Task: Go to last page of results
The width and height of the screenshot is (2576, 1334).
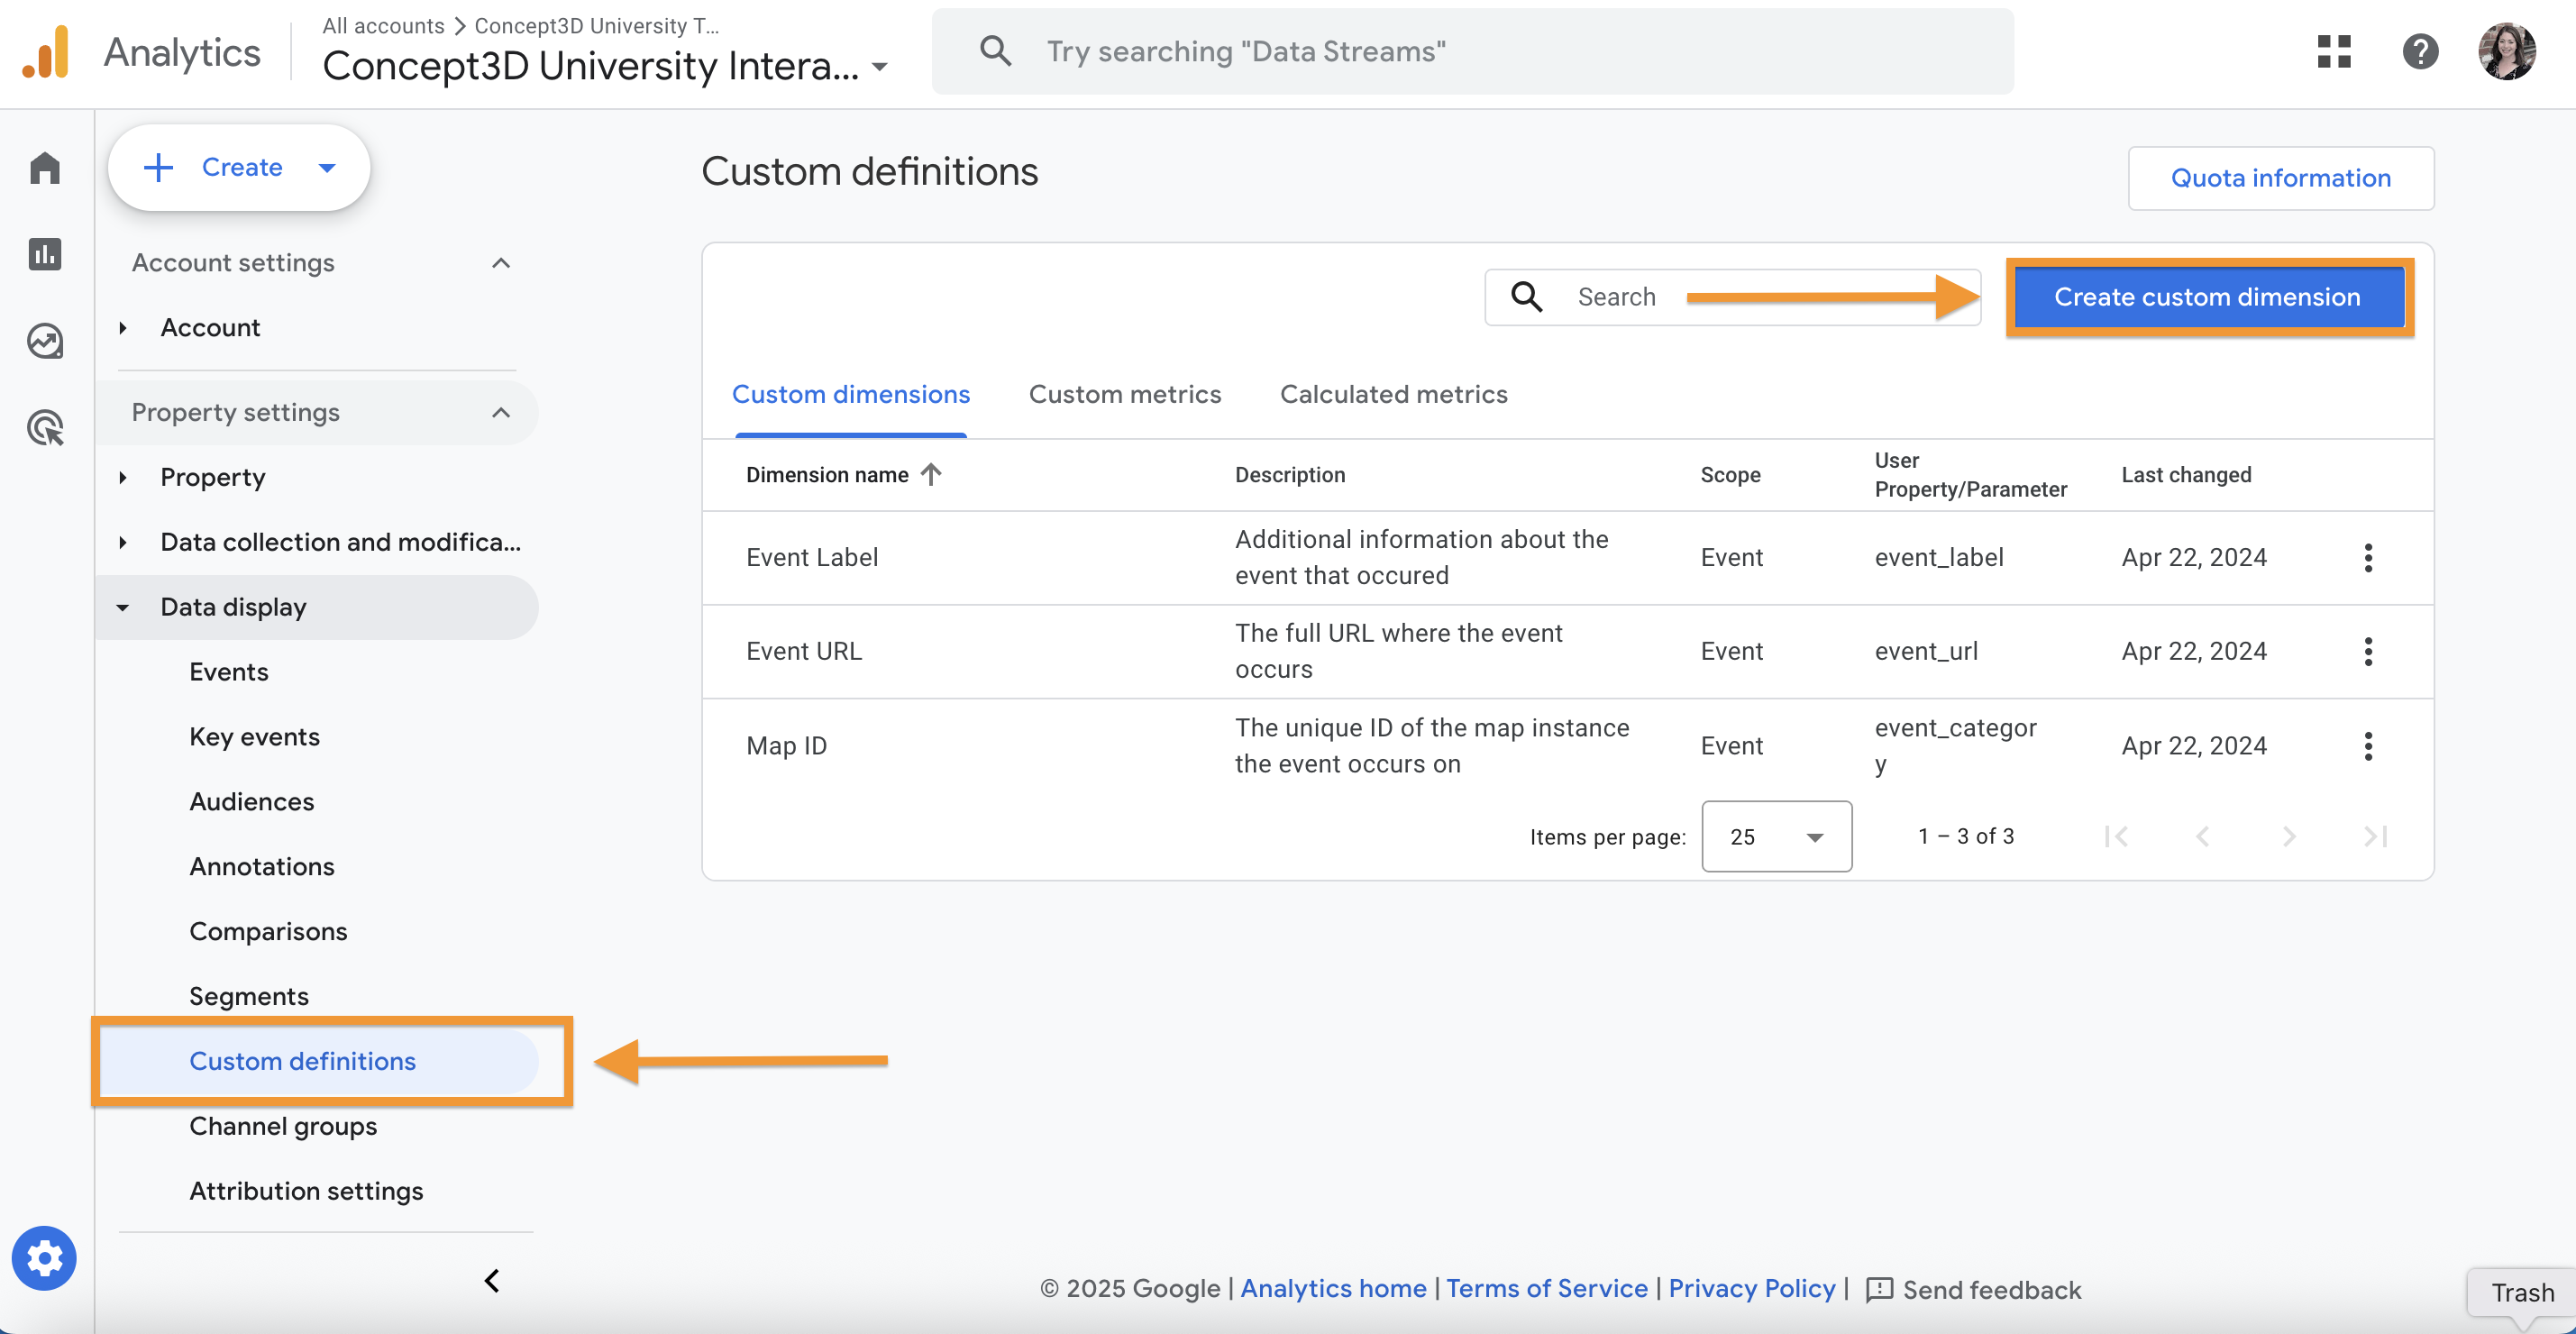Action: point(2376,836)
